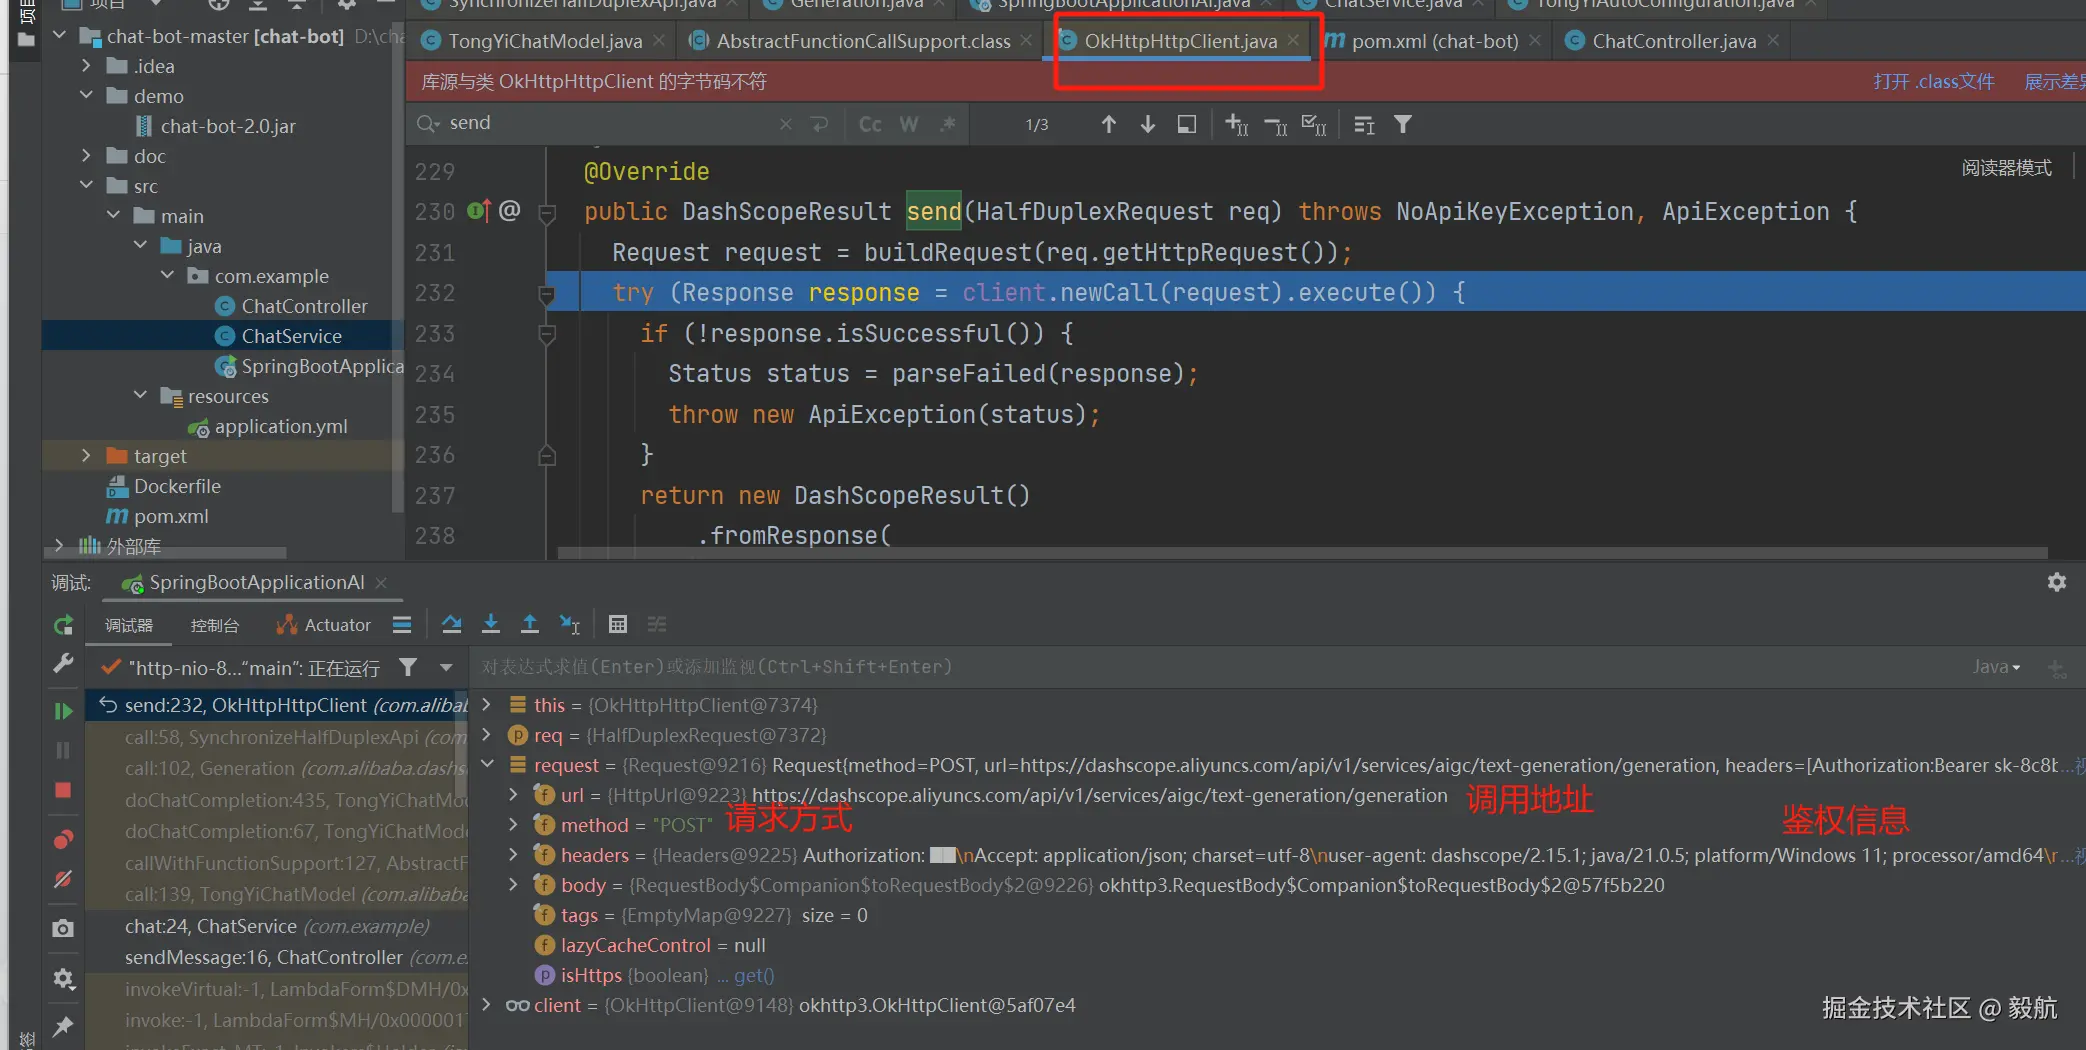Pin the debug tab with the pin icon
Image resolution: width=2086 pixels, height=1050 pixels.
(63, 1026)
